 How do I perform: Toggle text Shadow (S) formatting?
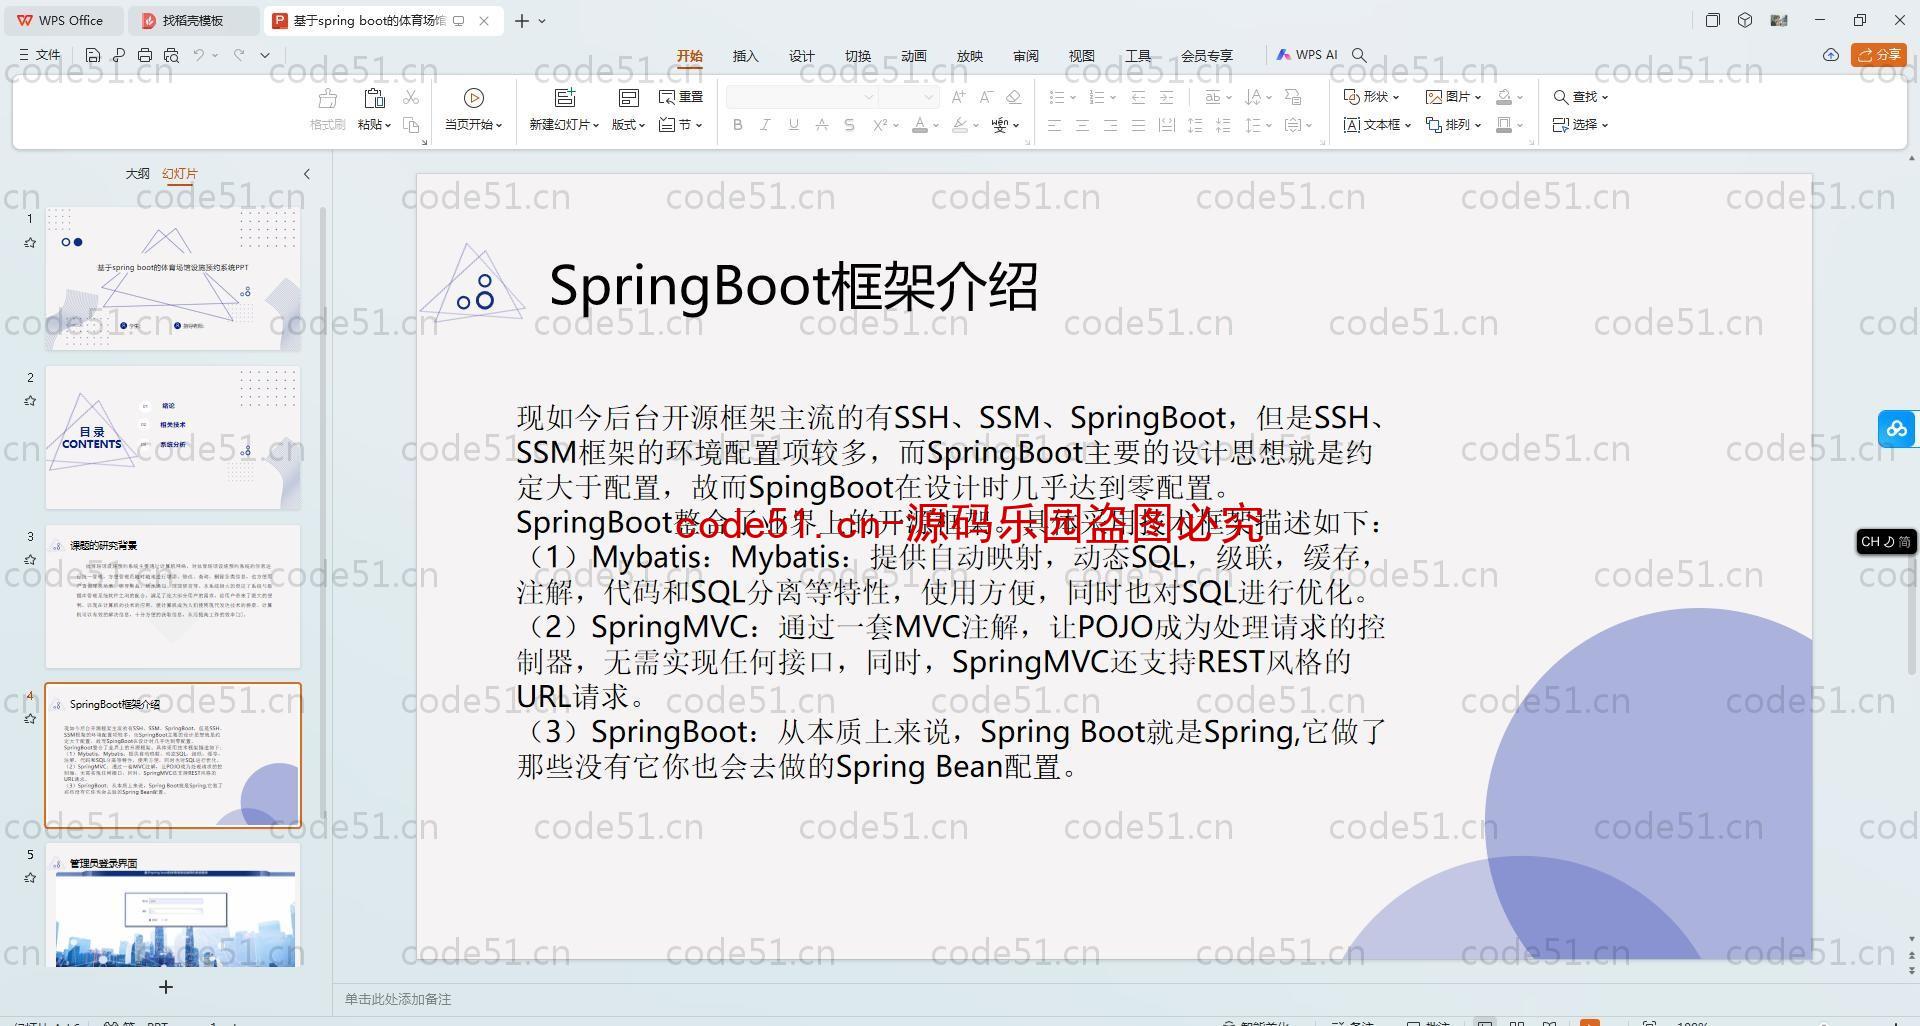click(x=849, y=125)
